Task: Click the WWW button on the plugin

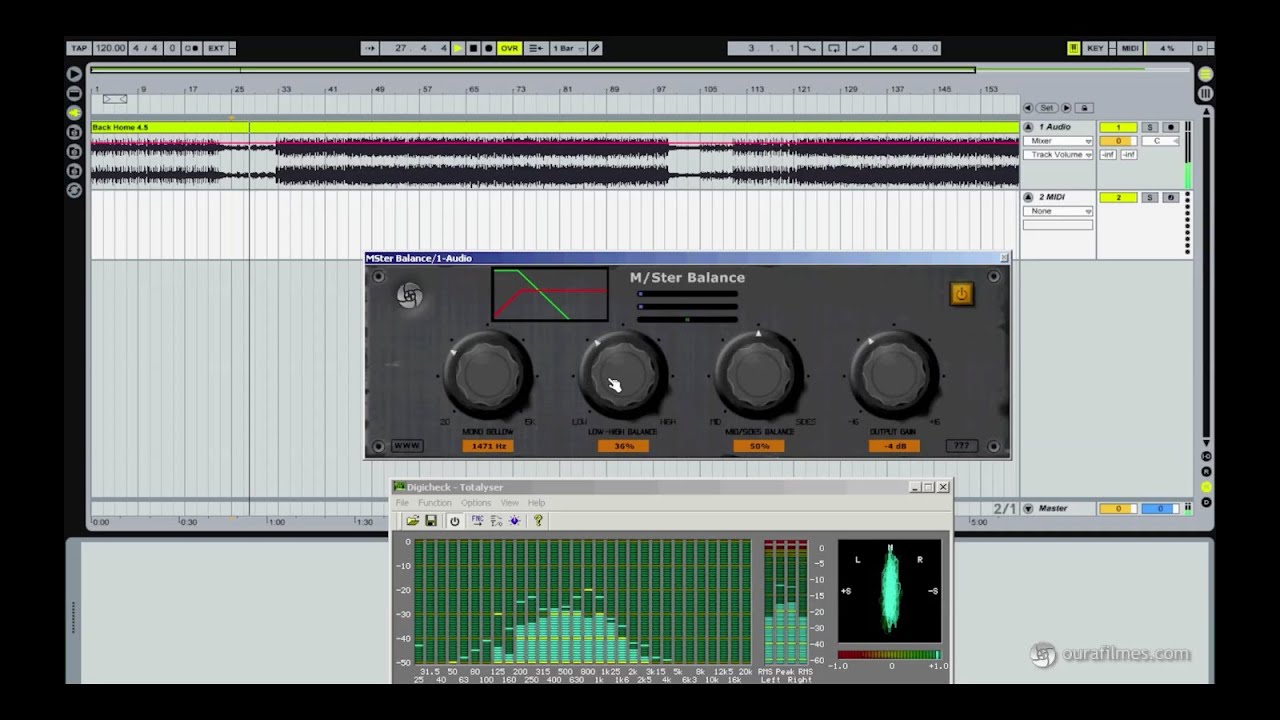Action: pyautogui.click(x=407, y=446)
